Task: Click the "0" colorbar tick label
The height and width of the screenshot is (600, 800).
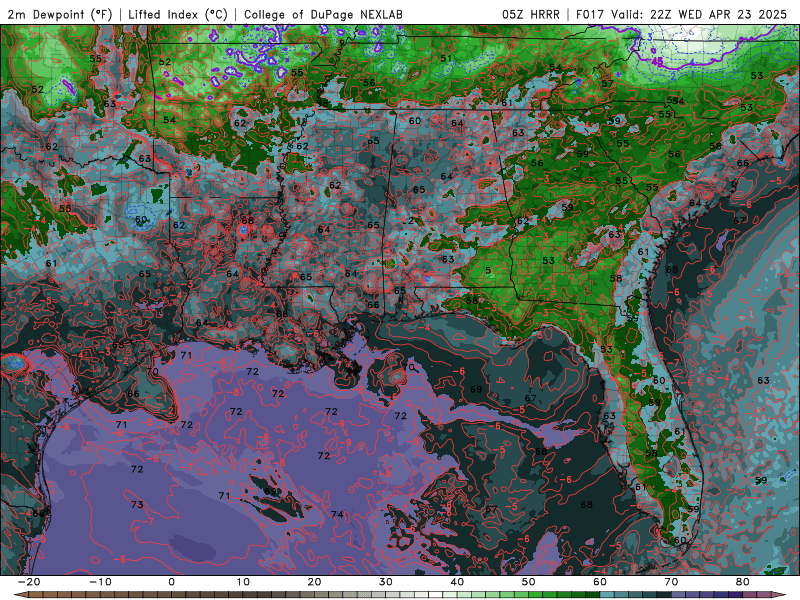Action: click(171, 582)
